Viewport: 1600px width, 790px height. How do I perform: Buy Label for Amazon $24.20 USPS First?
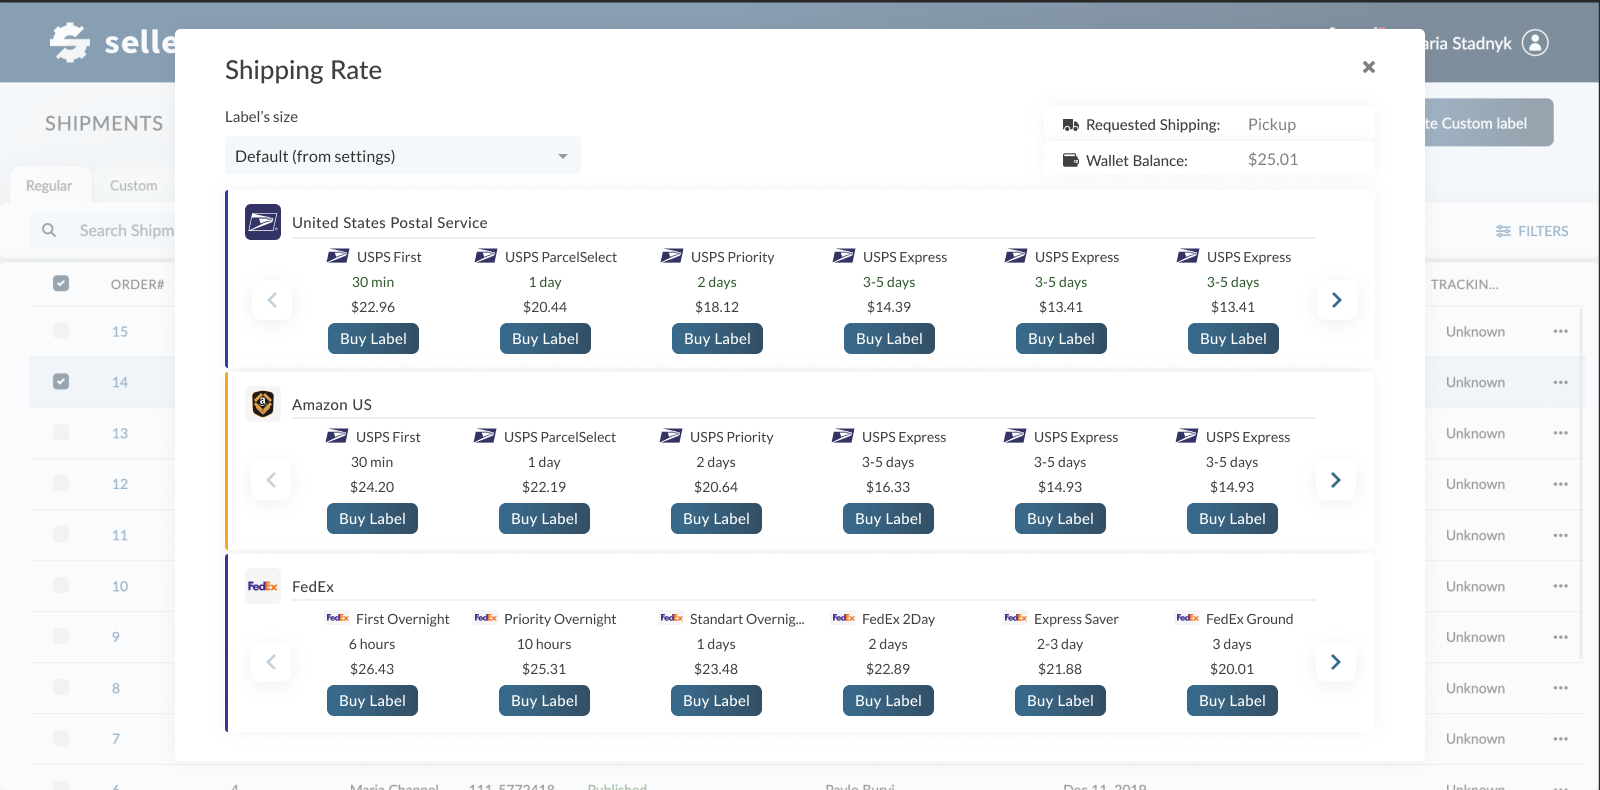pos(372,519)
